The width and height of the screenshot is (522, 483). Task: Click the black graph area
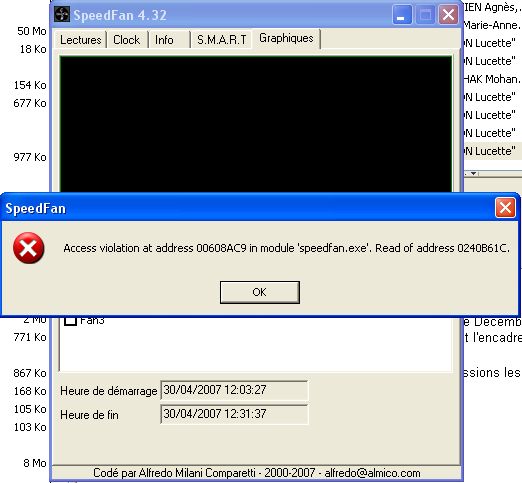point(256,124)
